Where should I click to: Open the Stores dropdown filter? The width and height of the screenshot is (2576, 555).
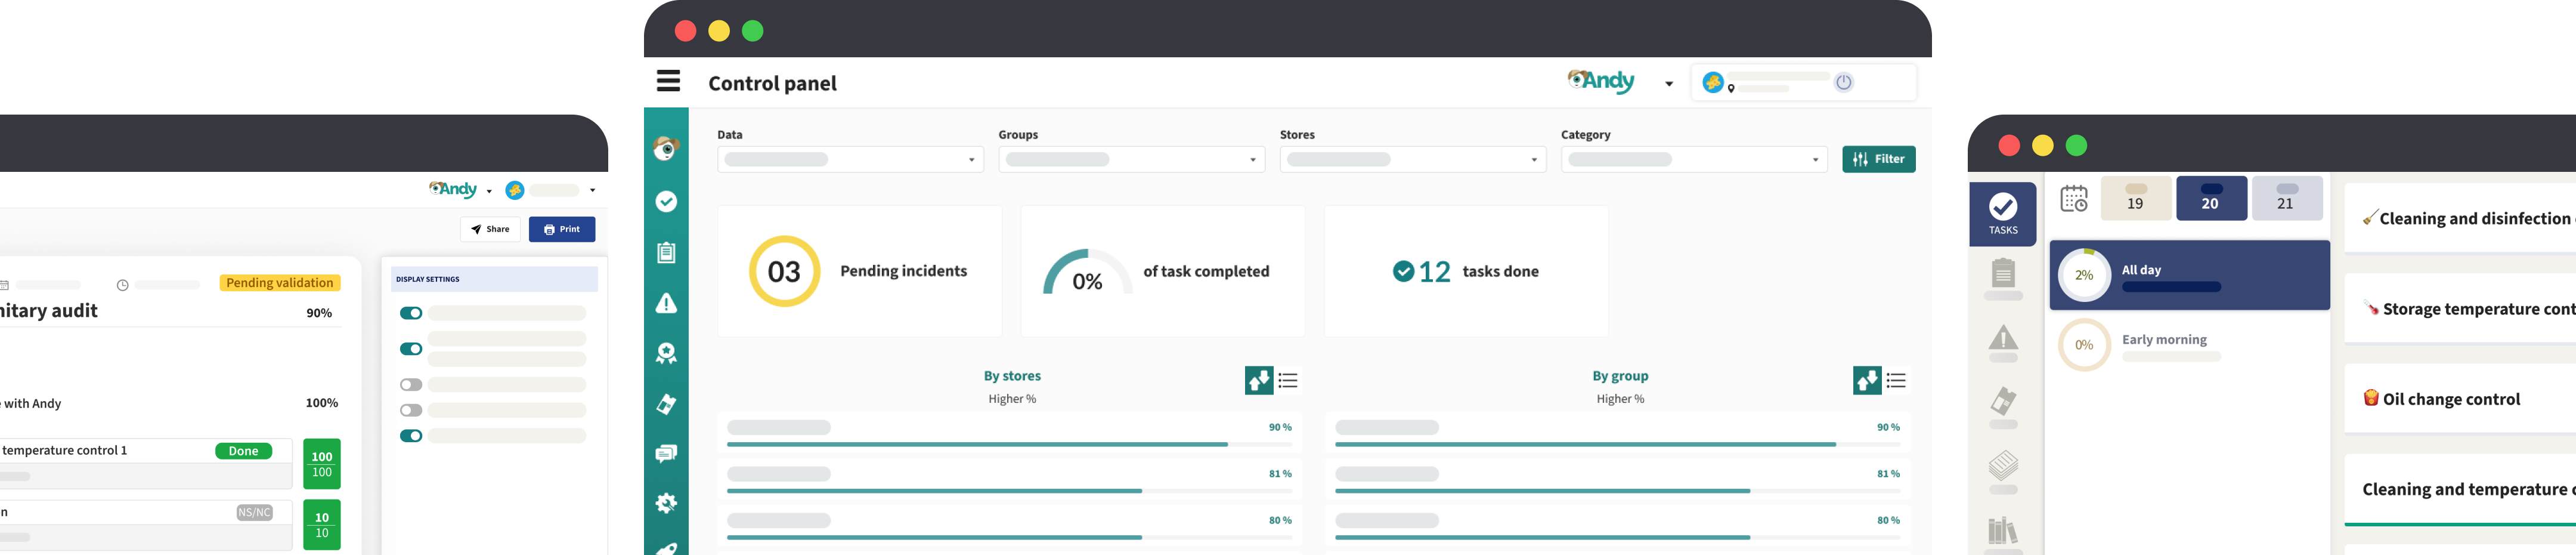1412,160
